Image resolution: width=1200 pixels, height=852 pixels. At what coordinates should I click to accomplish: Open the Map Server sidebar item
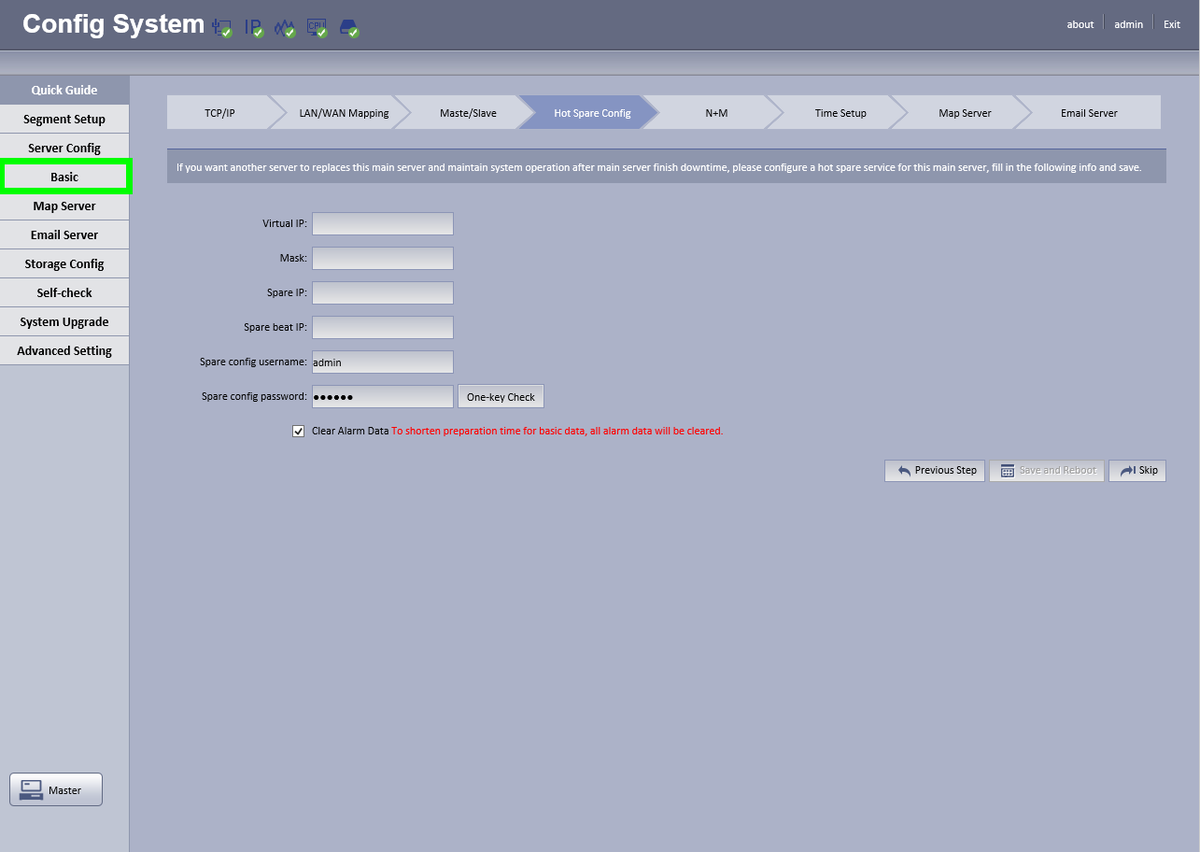point(64,206)
